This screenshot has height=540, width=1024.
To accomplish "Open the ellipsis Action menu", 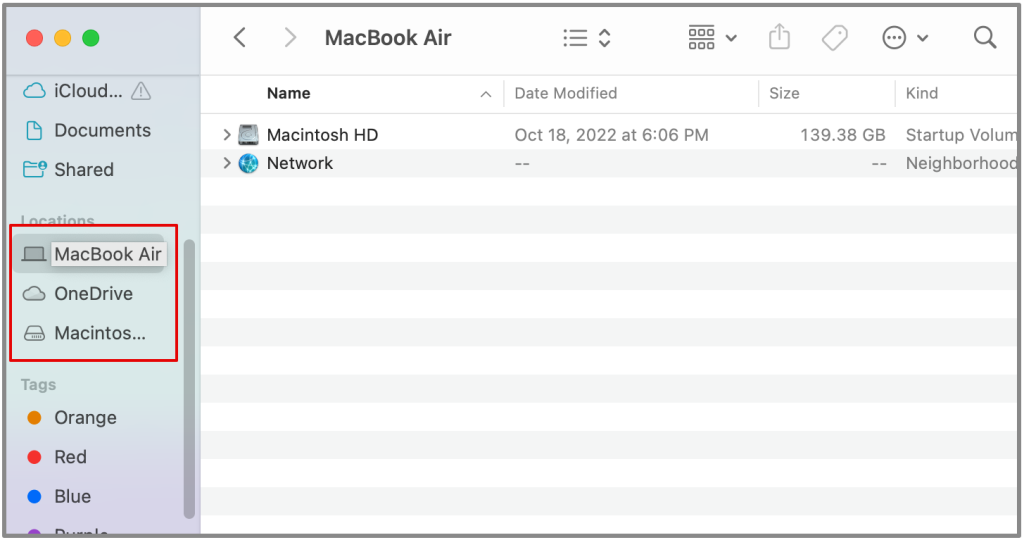I will click(x=894, y=38).
